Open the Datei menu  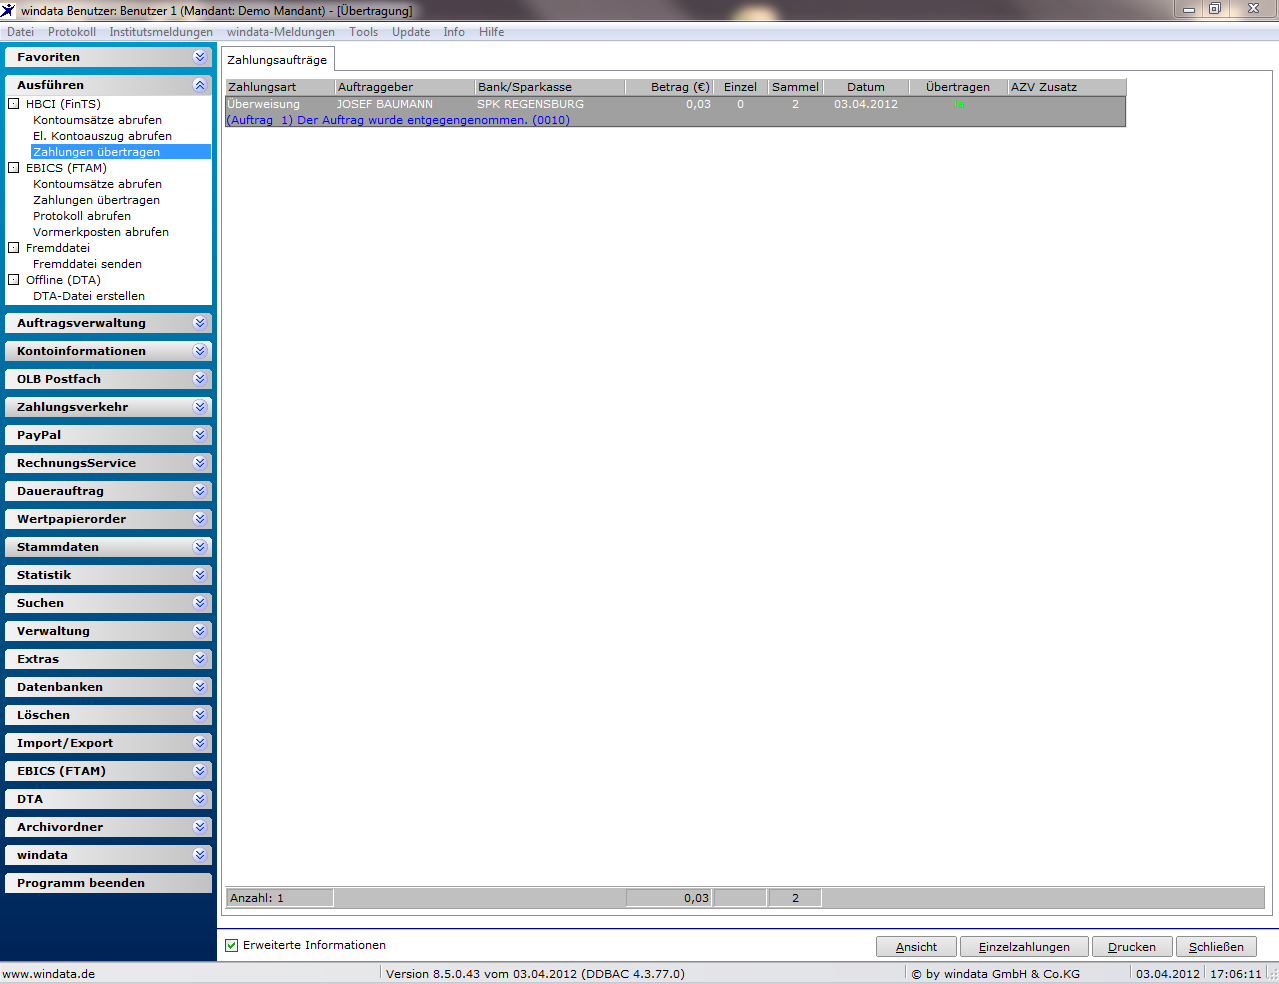point(20,32)
